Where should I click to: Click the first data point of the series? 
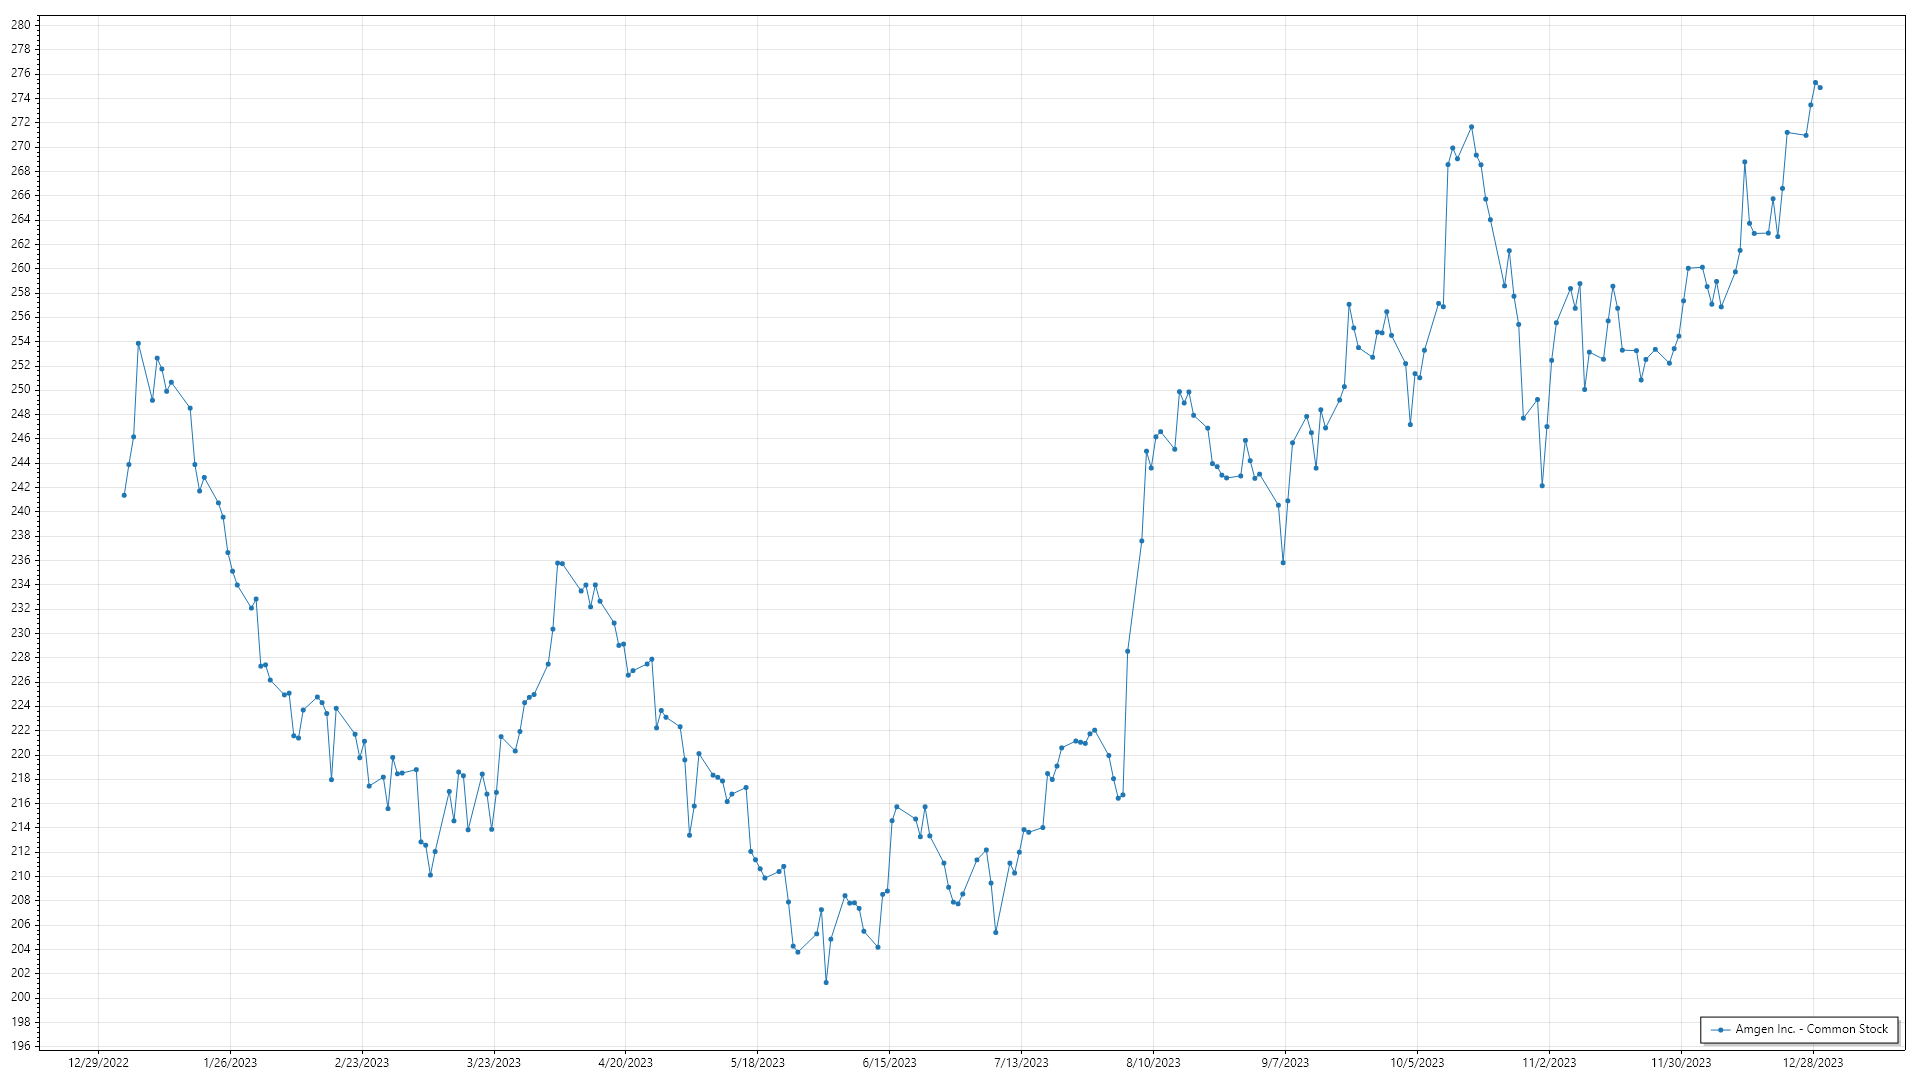(124, 495)
